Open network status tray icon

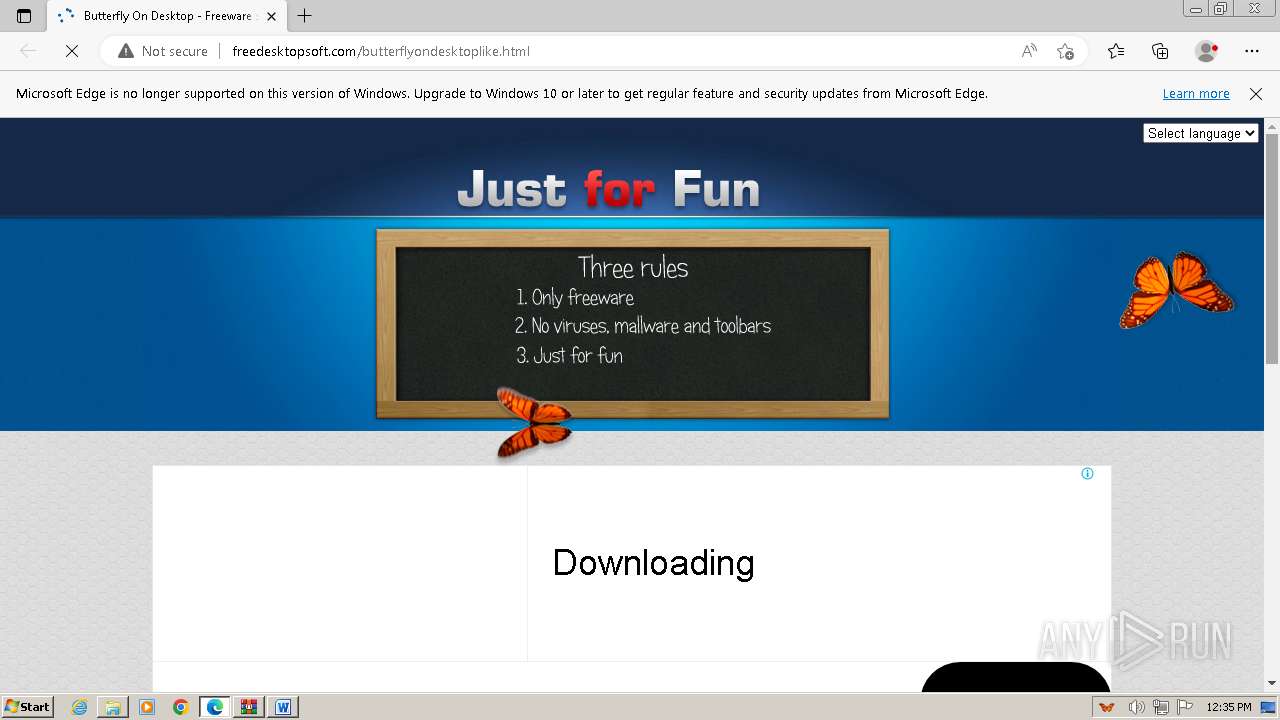coord(1161,707)
